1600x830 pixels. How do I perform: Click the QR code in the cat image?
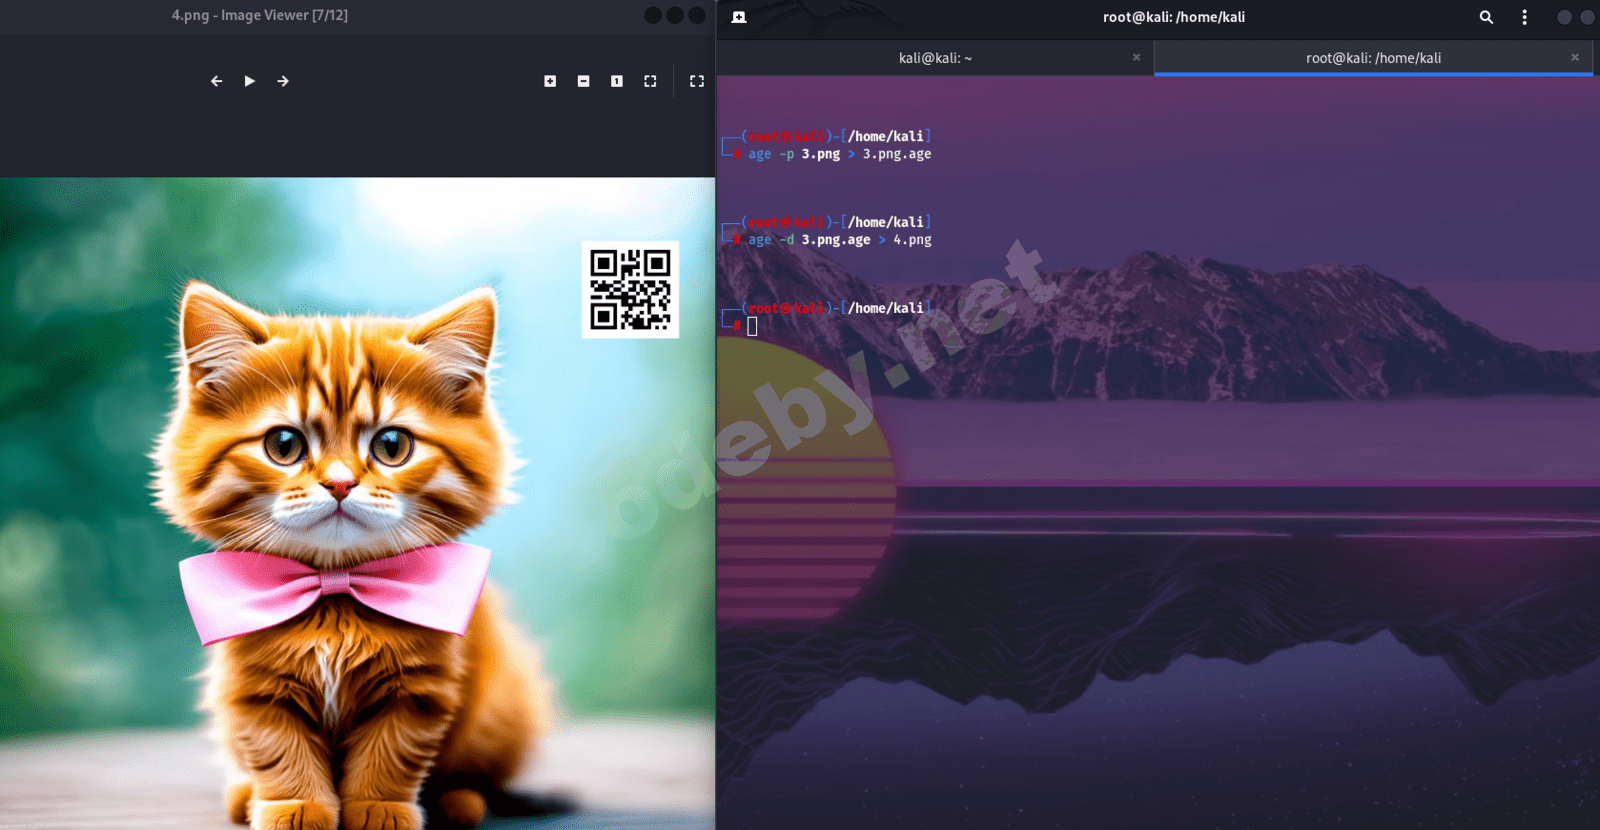[x=630, y=290]
